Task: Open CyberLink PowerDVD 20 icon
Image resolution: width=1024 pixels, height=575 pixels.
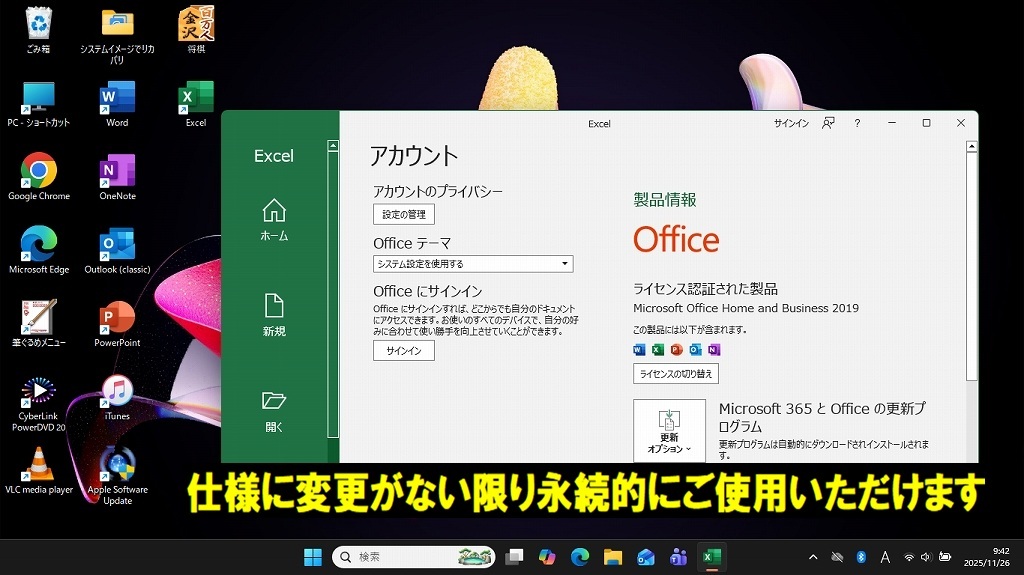Action: [x=39, y=402]
